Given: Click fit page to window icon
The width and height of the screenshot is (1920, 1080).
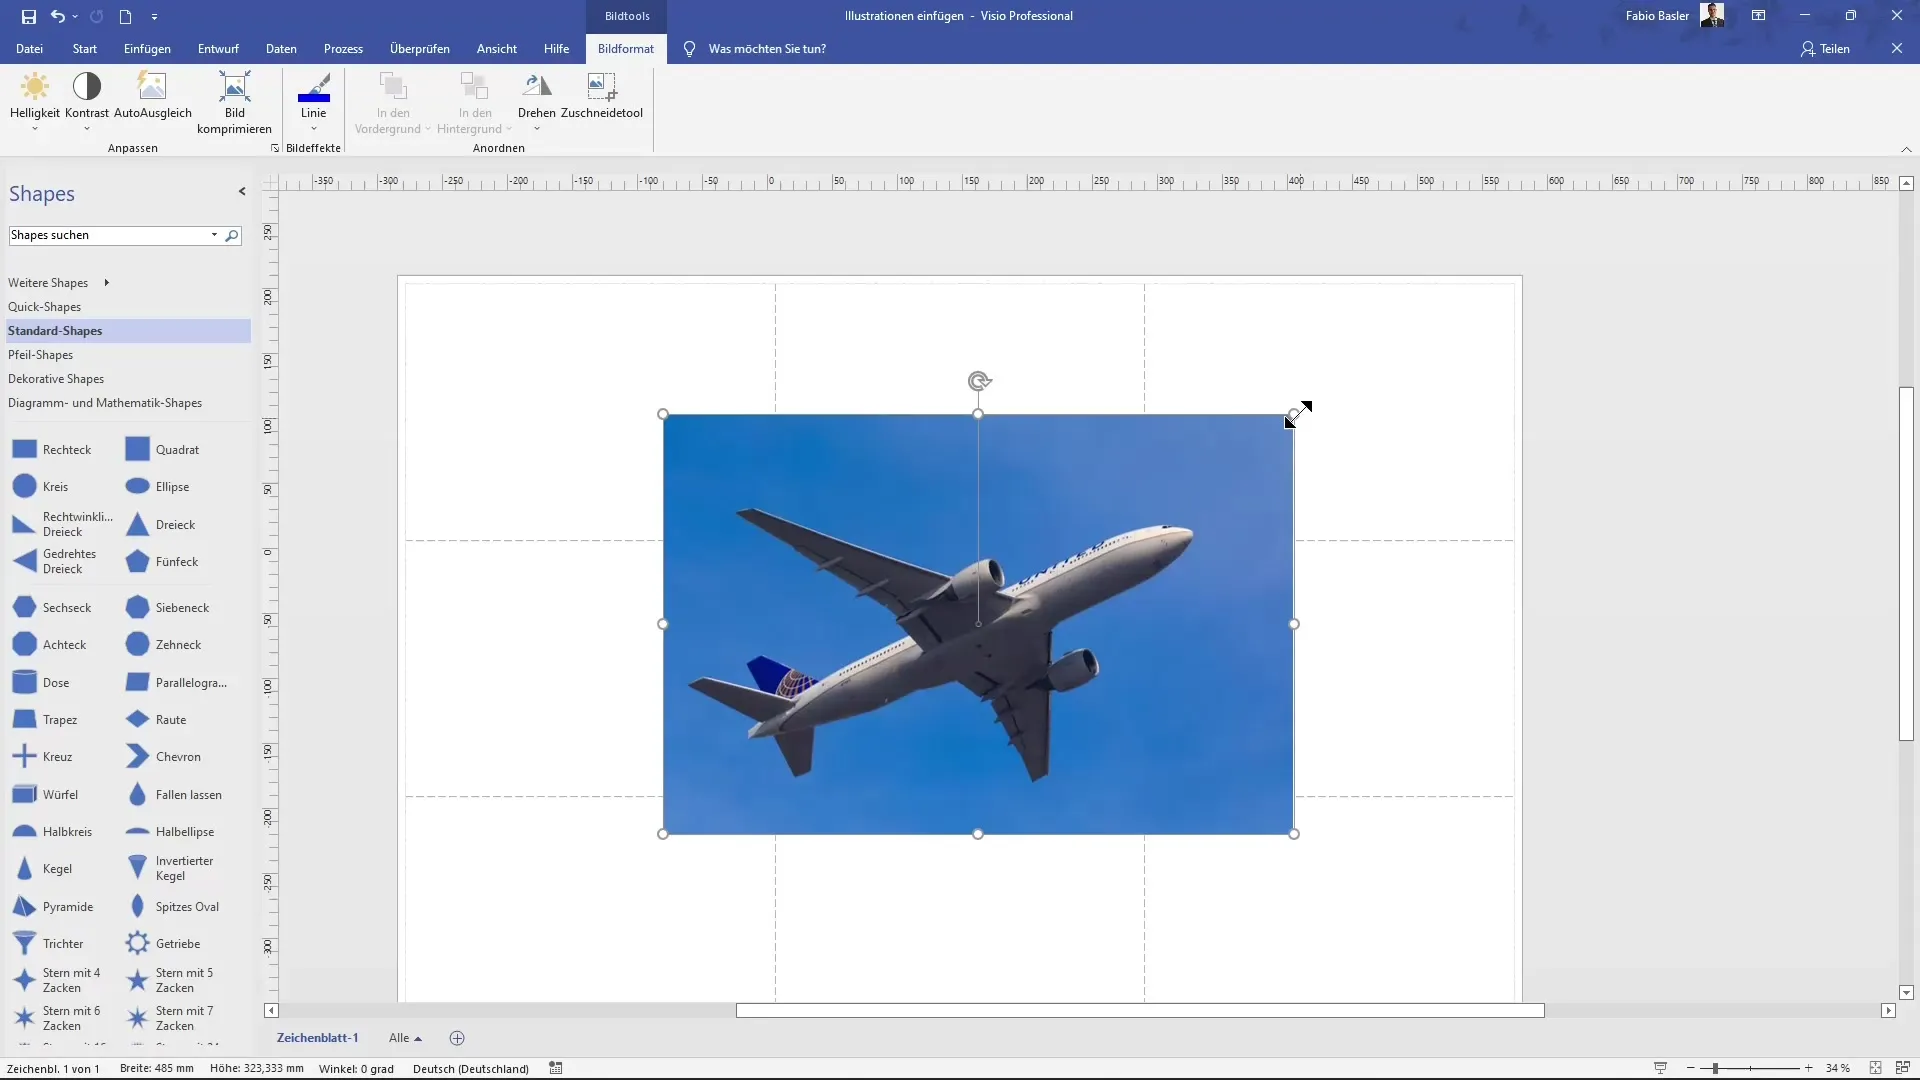Looking at the screenshot, I should [1876, 1068].
